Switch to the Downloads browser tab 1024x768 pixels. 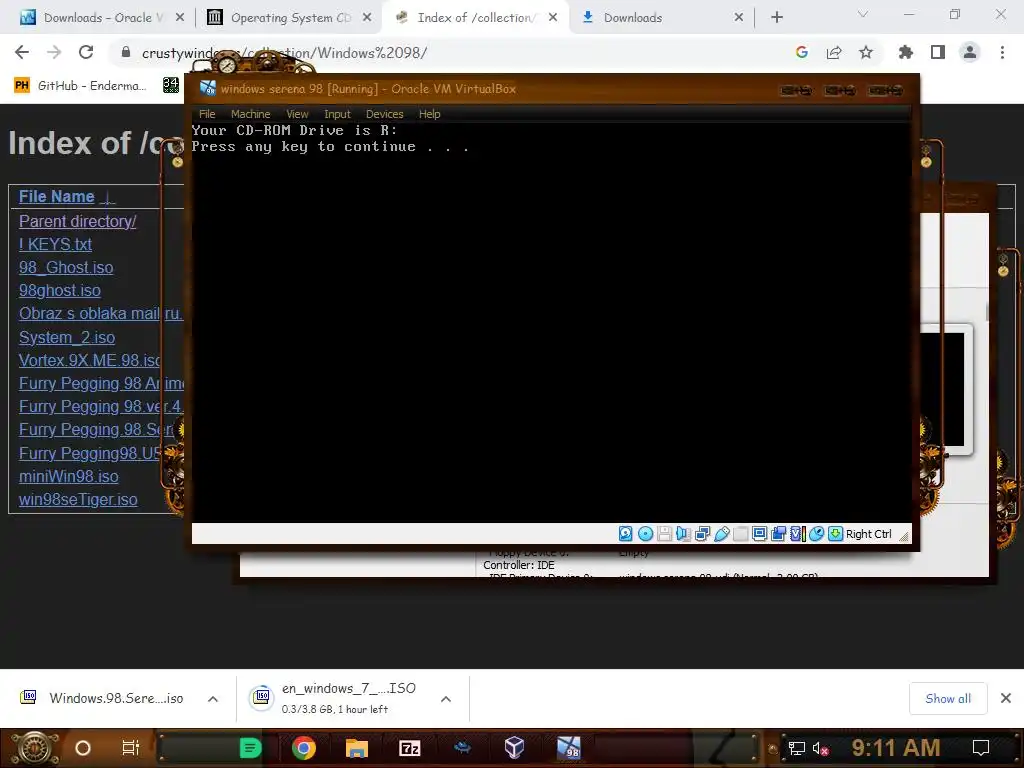[x=662, y=18]
